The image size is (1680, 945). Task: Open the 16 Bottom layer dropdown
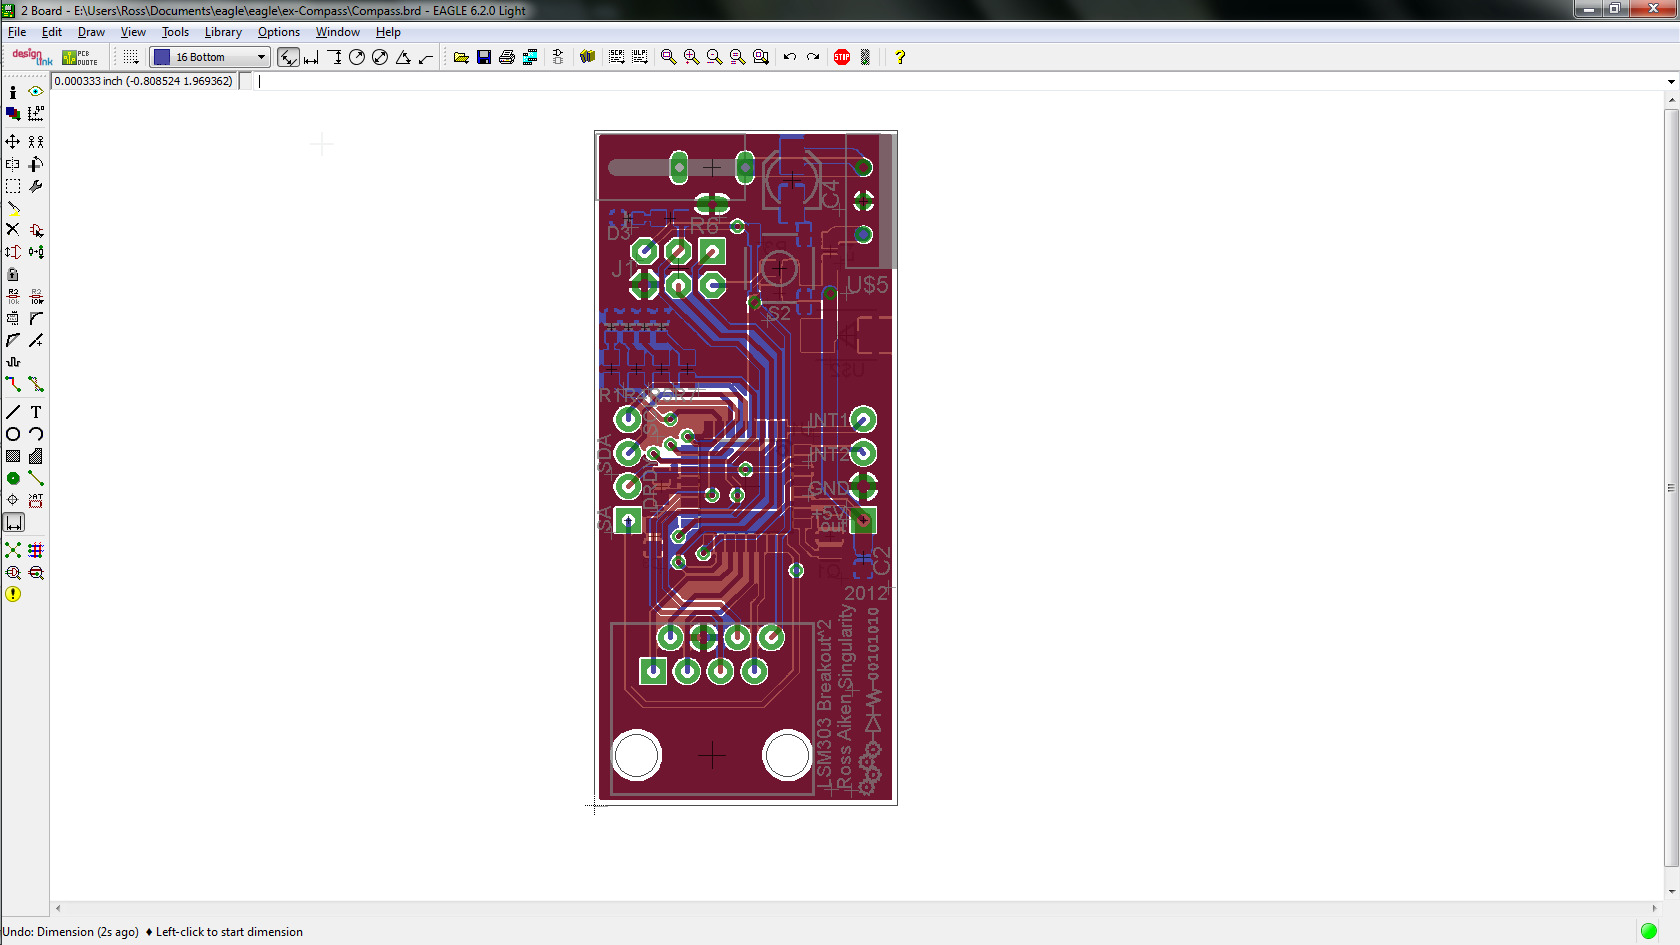click(259, 57)
